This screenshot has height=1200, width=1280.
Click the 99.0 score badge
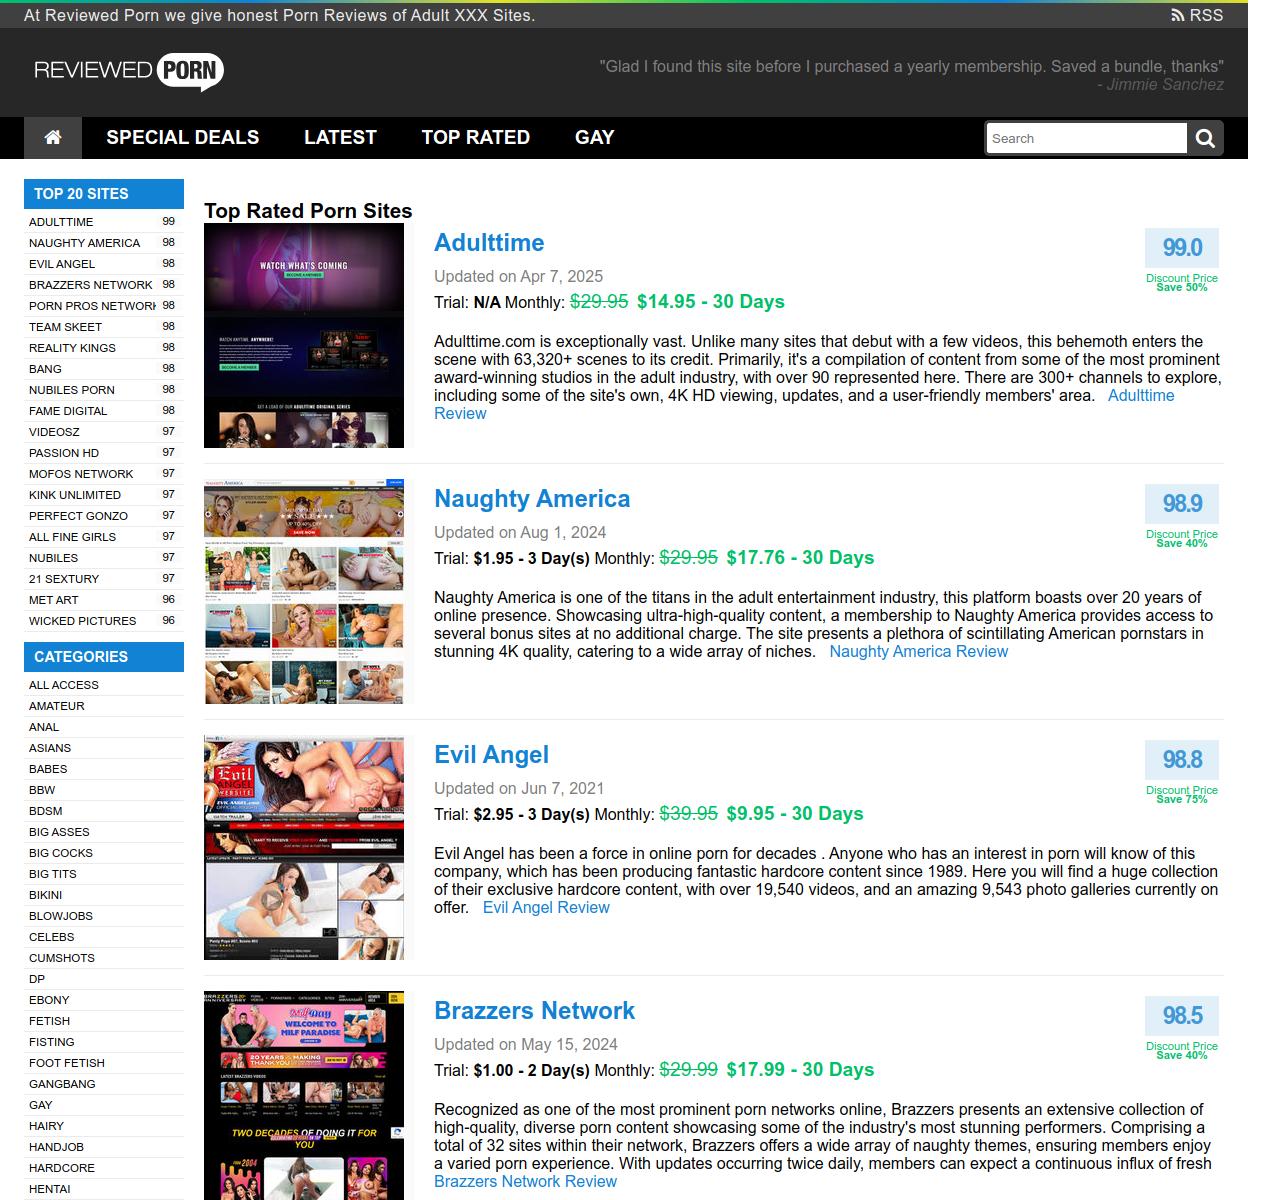coord(1181,248)
